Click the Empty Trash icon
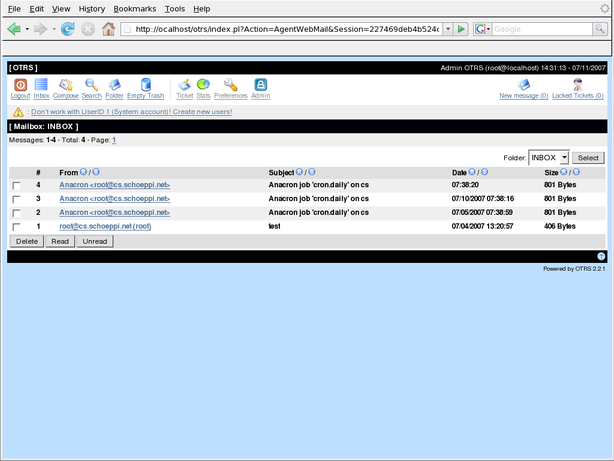The image size is (614, 461). point(146,85)
